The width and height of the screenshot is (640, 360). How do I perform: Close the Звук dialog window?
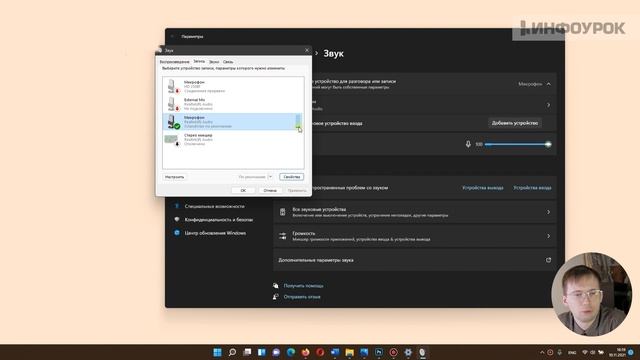tap(307, 50)
